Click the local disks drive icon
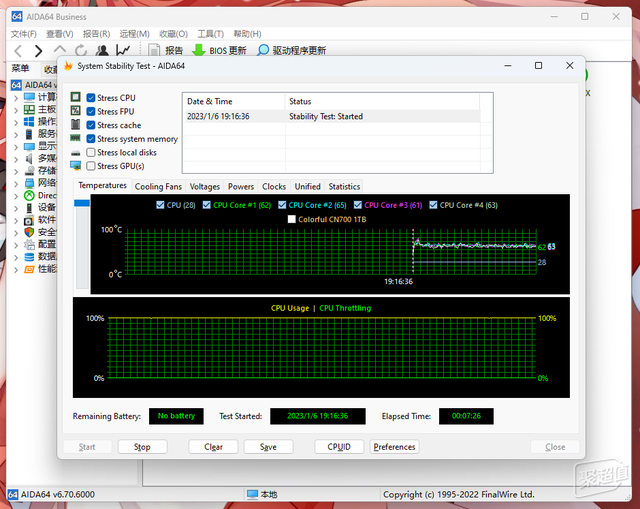640x509 pixels. click(76, 153)
